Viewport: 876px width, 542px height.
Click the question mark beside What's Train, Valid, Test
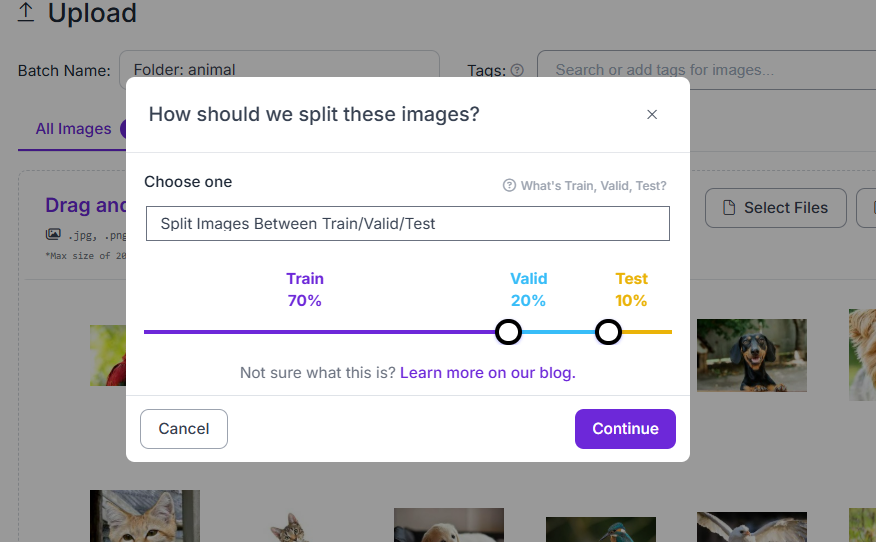click(x=509, y=186)
